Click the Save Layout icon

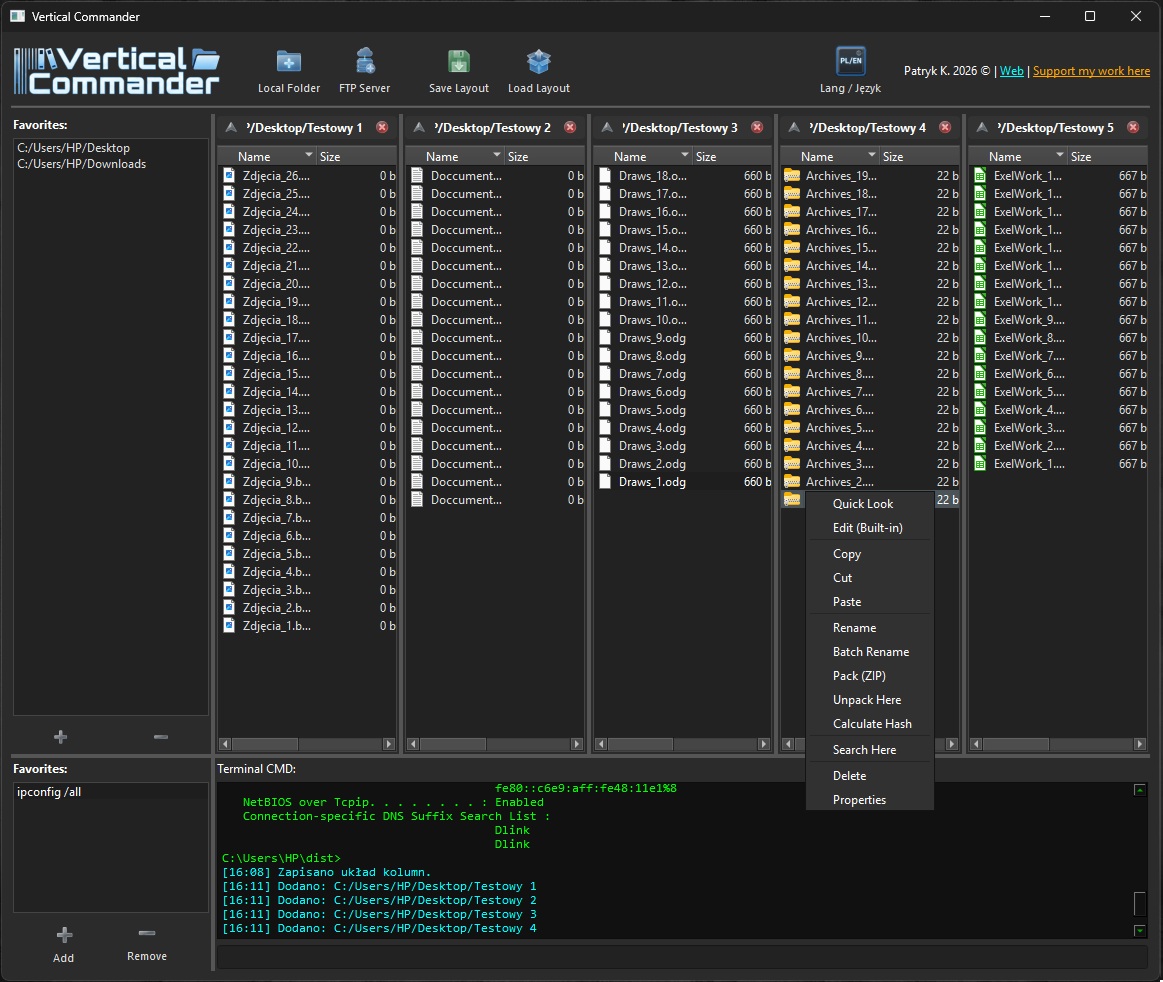click(x=459, y=63)
